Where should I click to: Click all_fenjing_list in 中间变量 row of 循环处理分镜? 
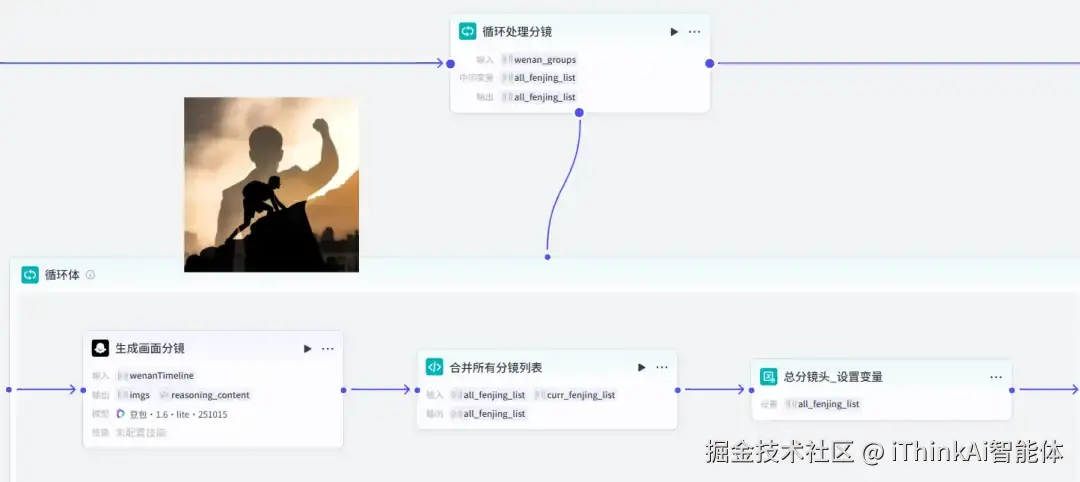tap(539, 78)
